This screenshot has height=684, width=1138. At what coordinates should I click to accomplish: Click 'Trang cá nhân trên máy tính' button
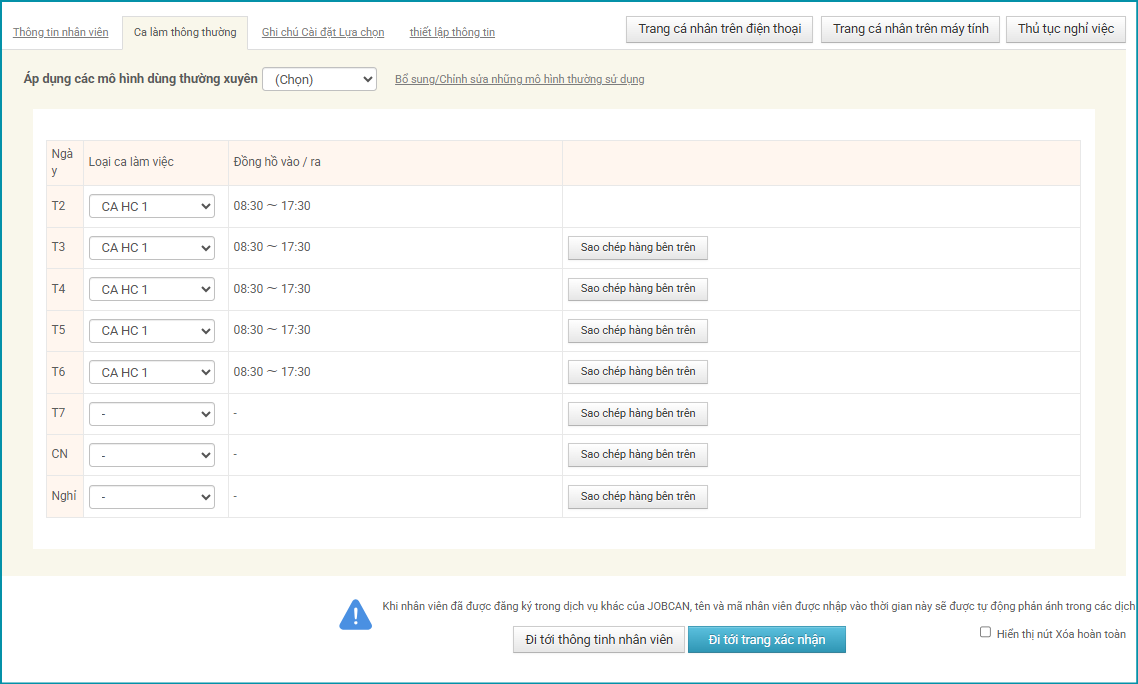910,29
